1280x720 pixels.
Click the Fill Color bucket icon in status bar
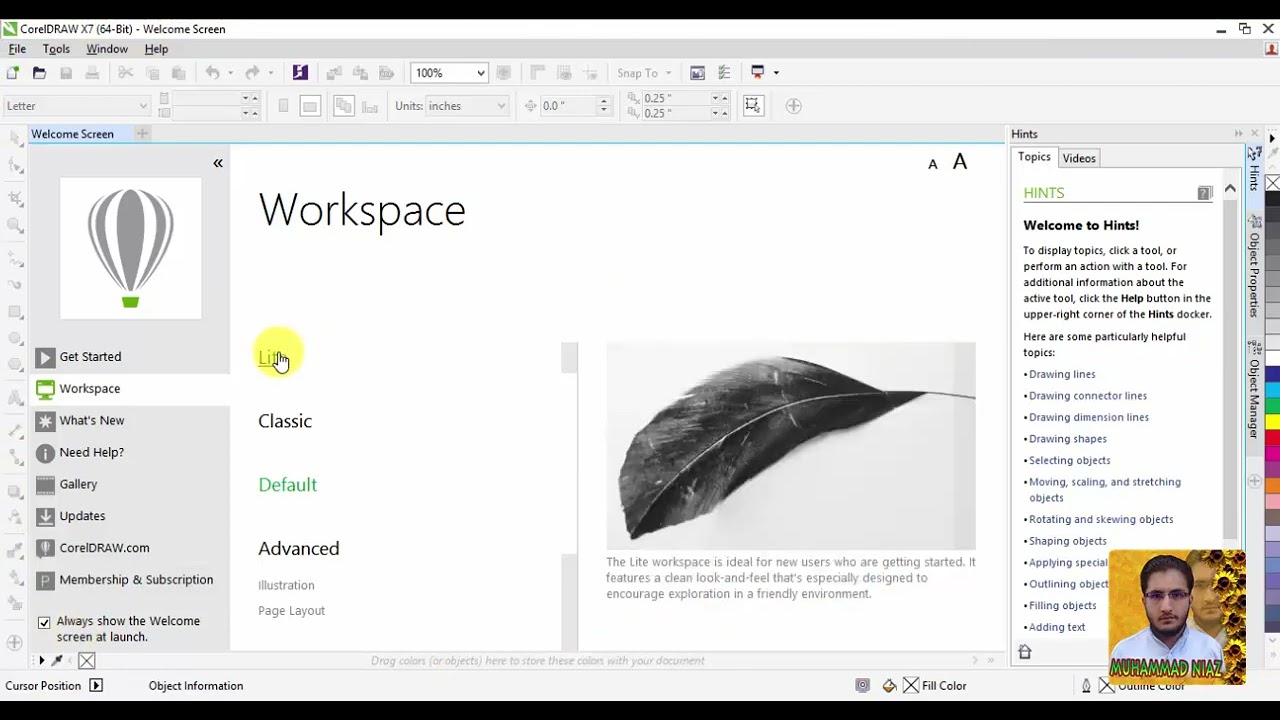(889, 686)
